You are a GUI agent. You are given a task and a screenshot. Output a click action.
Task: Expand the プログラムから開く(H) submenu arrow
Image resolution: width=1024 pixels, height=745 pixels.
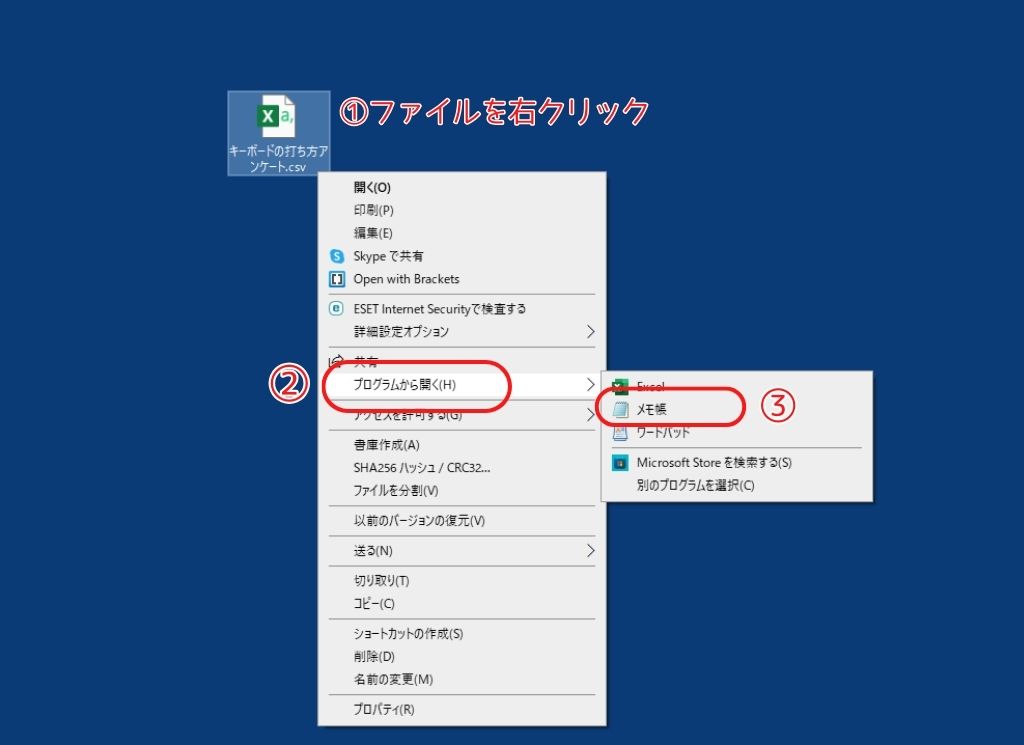click(590, 384)
